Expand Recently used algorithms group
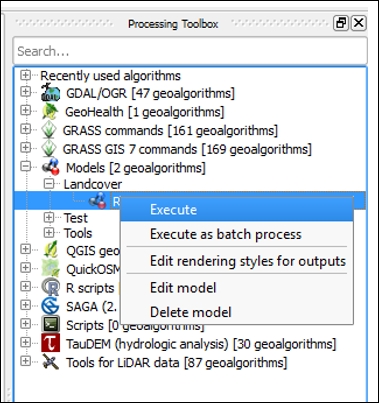Image resolution: width=379 pixels, height=403 pixels. coord(25,75)
